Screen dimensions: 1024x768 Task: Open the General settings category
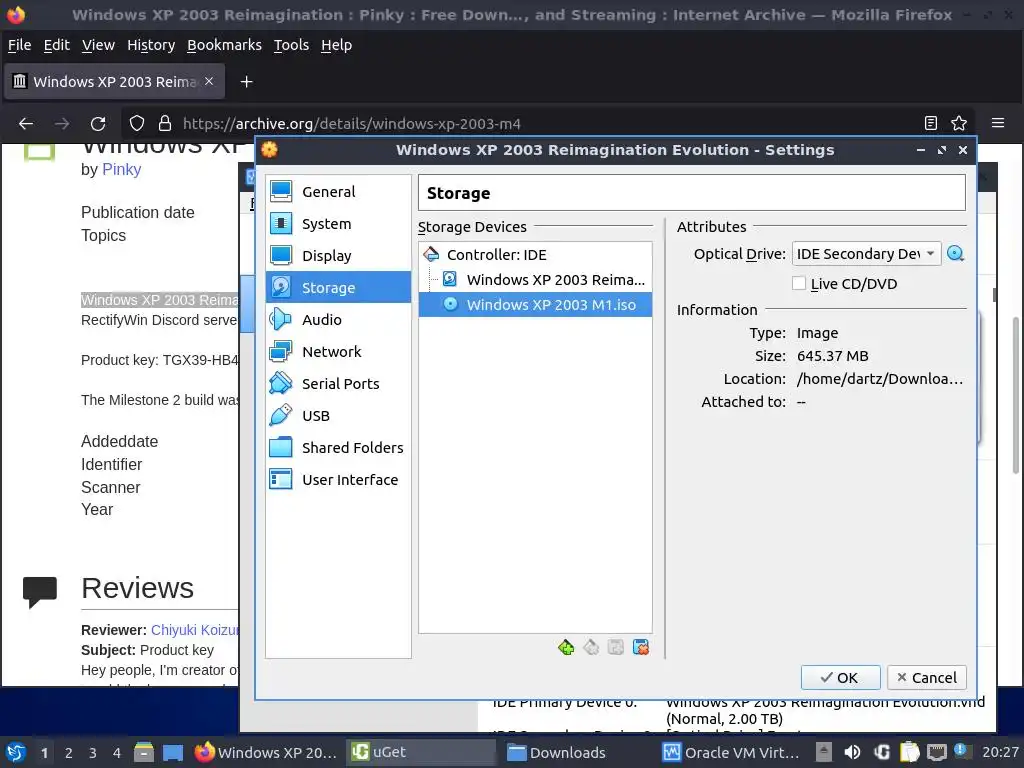338,191
